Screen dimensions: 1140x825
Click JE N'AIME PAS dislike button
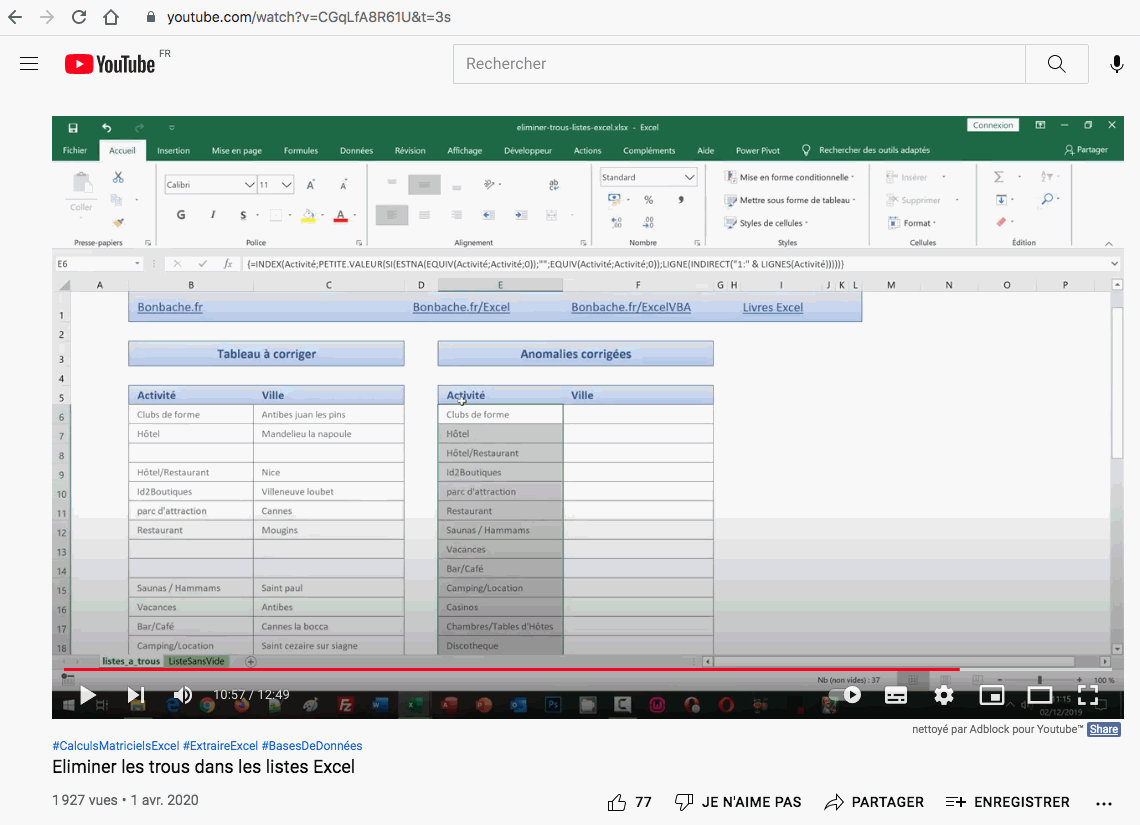click(738, 802)
